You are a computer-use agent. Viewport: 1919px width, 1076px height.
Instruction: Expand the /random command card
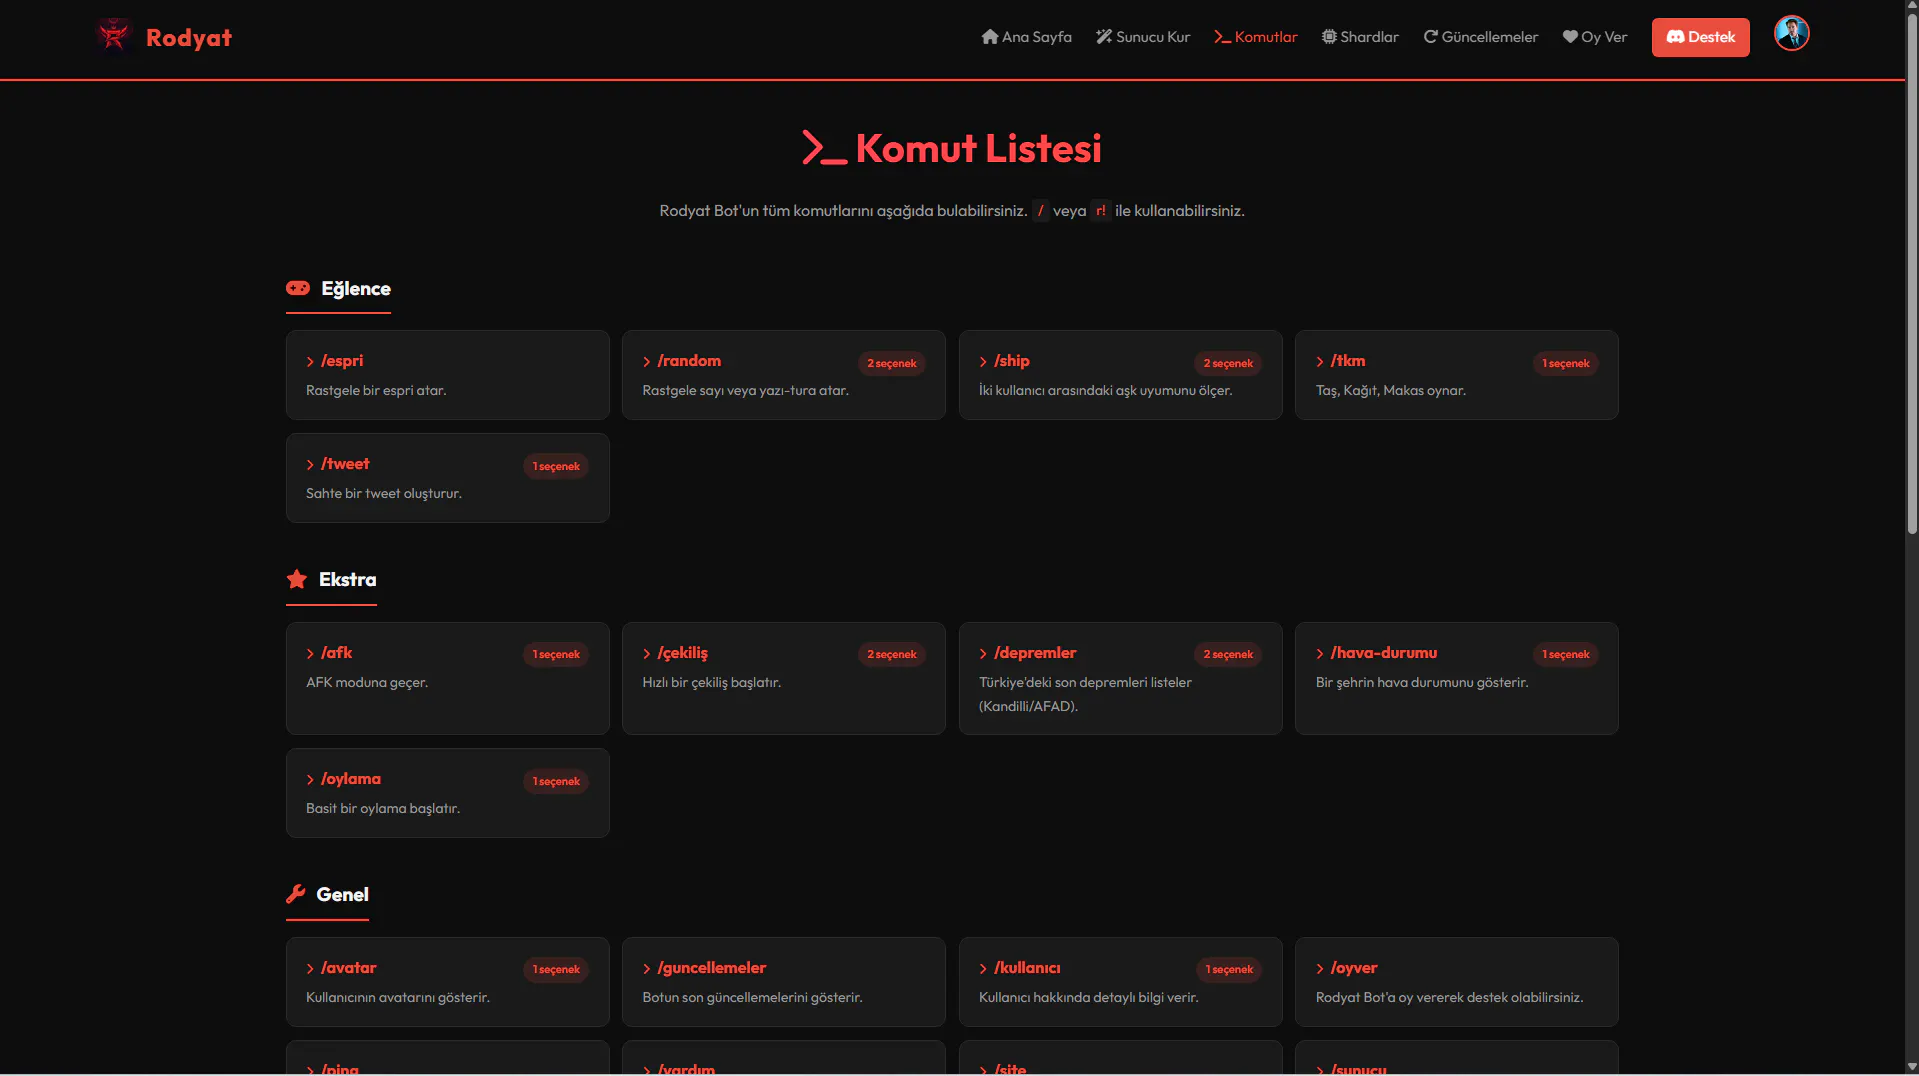pyautogui.click(x=783, y=375)
